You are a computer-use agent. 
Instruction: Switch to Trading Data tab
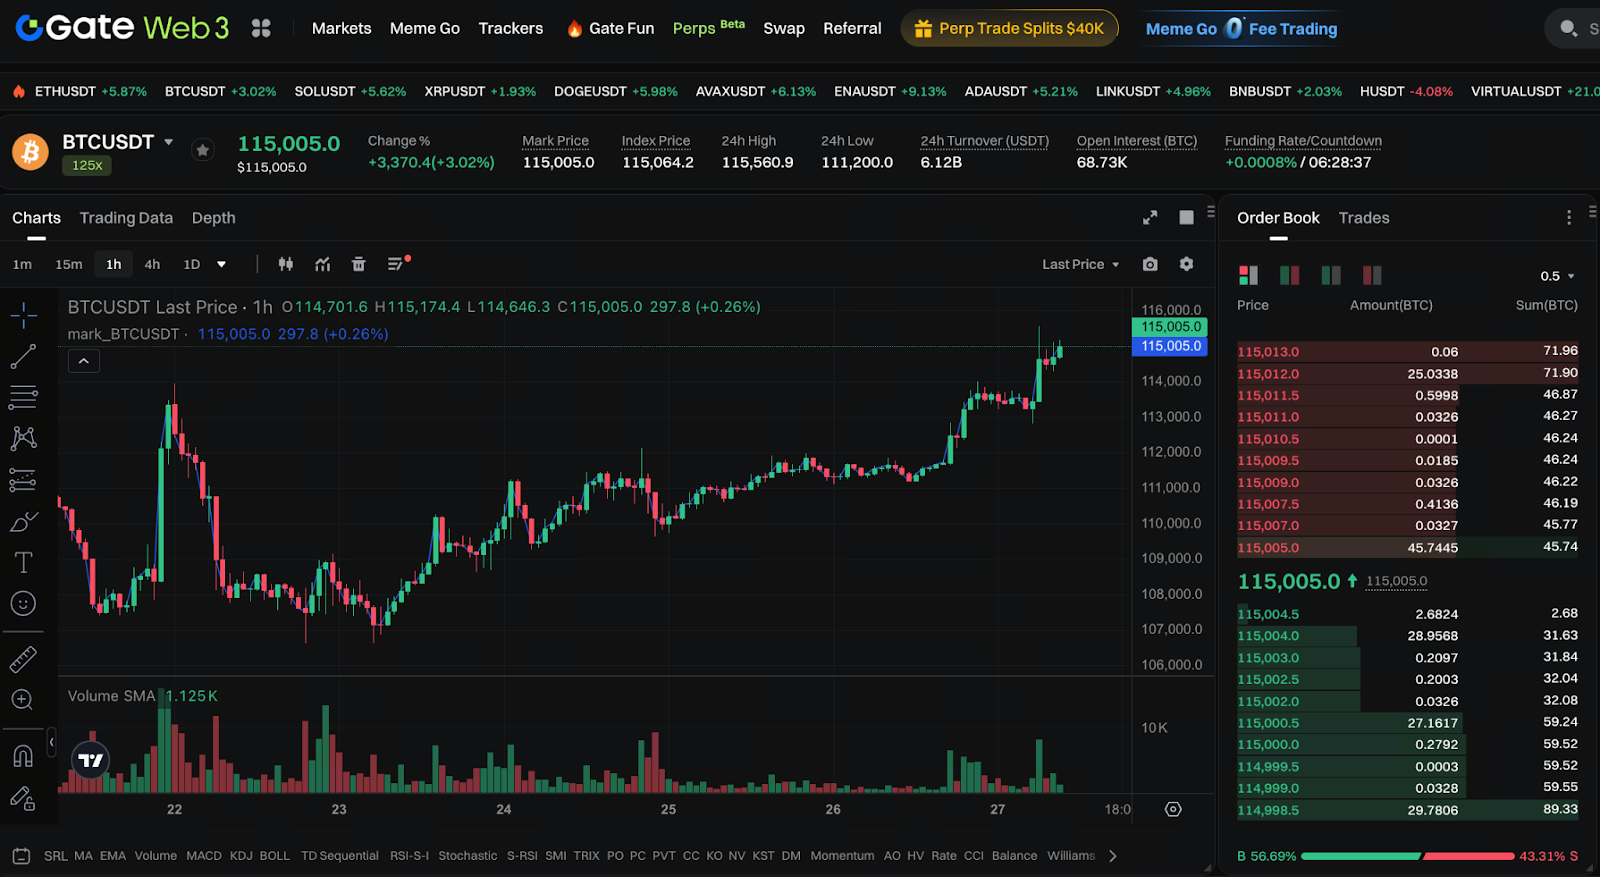pyautogui.click(x=126, y=218)
